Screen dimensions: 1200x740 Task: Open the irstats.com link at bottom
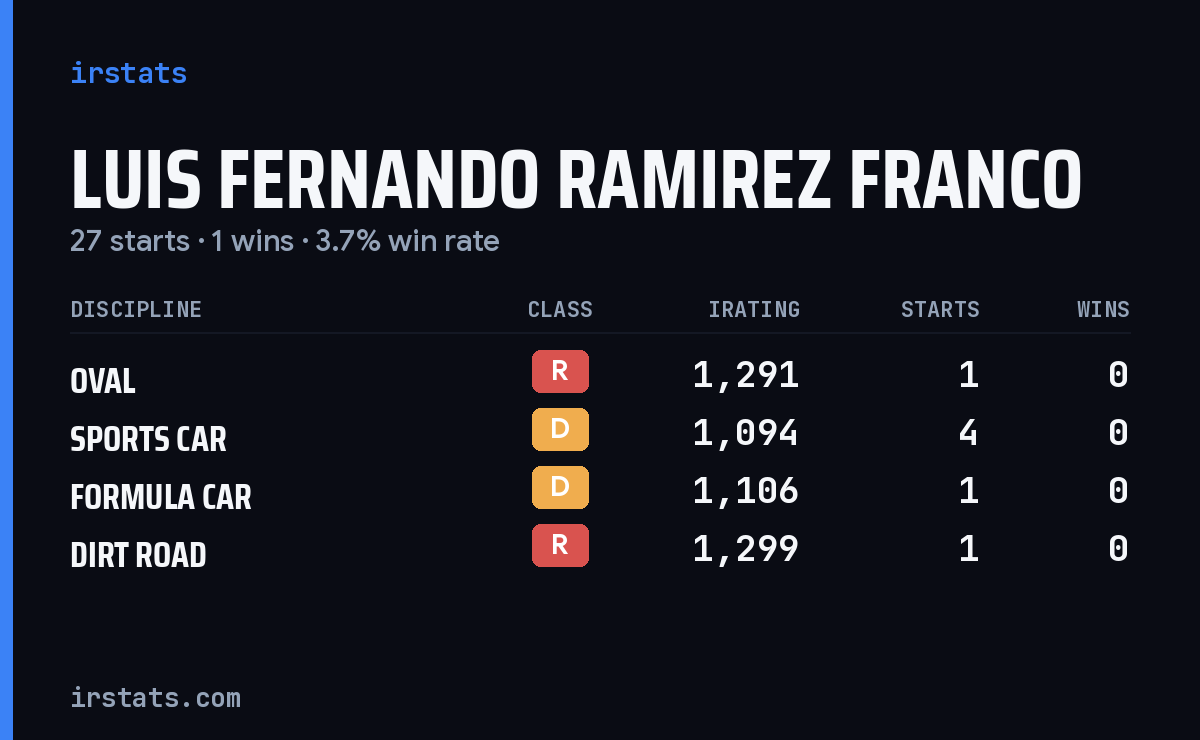pos(155,697)
